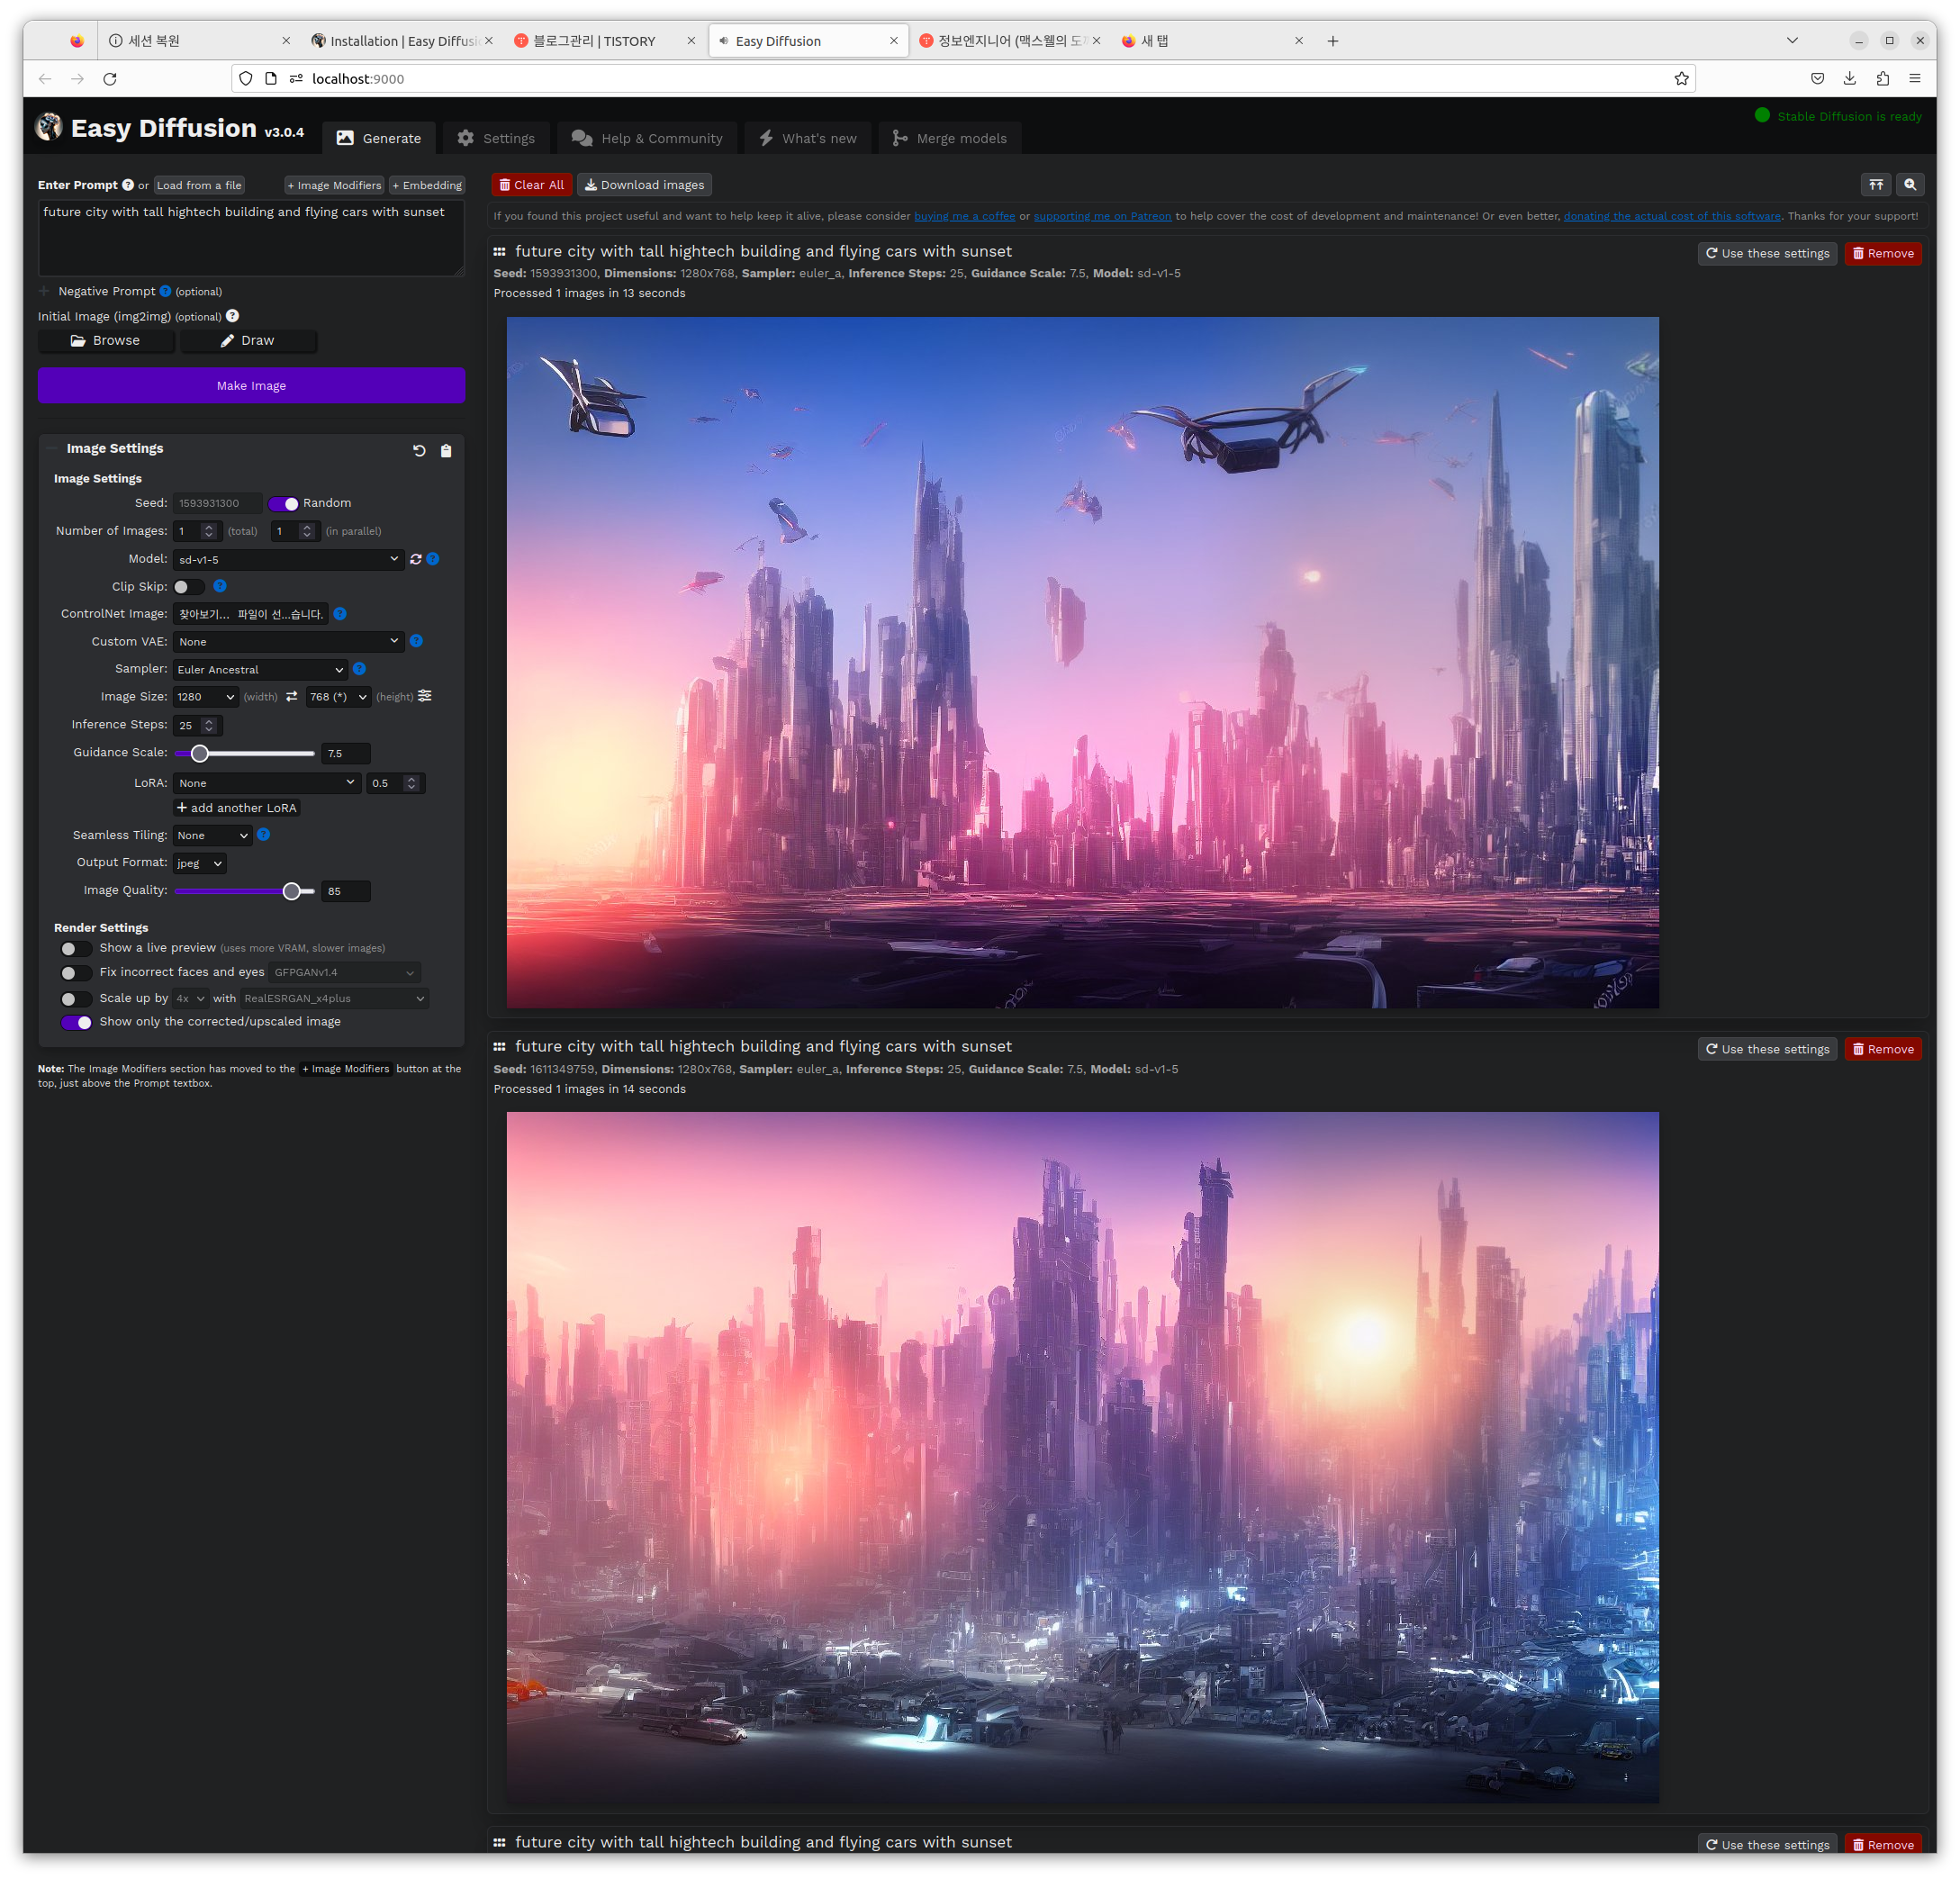
Task: Click the scroll-to-top icon above results
Action: point(1876,185)
